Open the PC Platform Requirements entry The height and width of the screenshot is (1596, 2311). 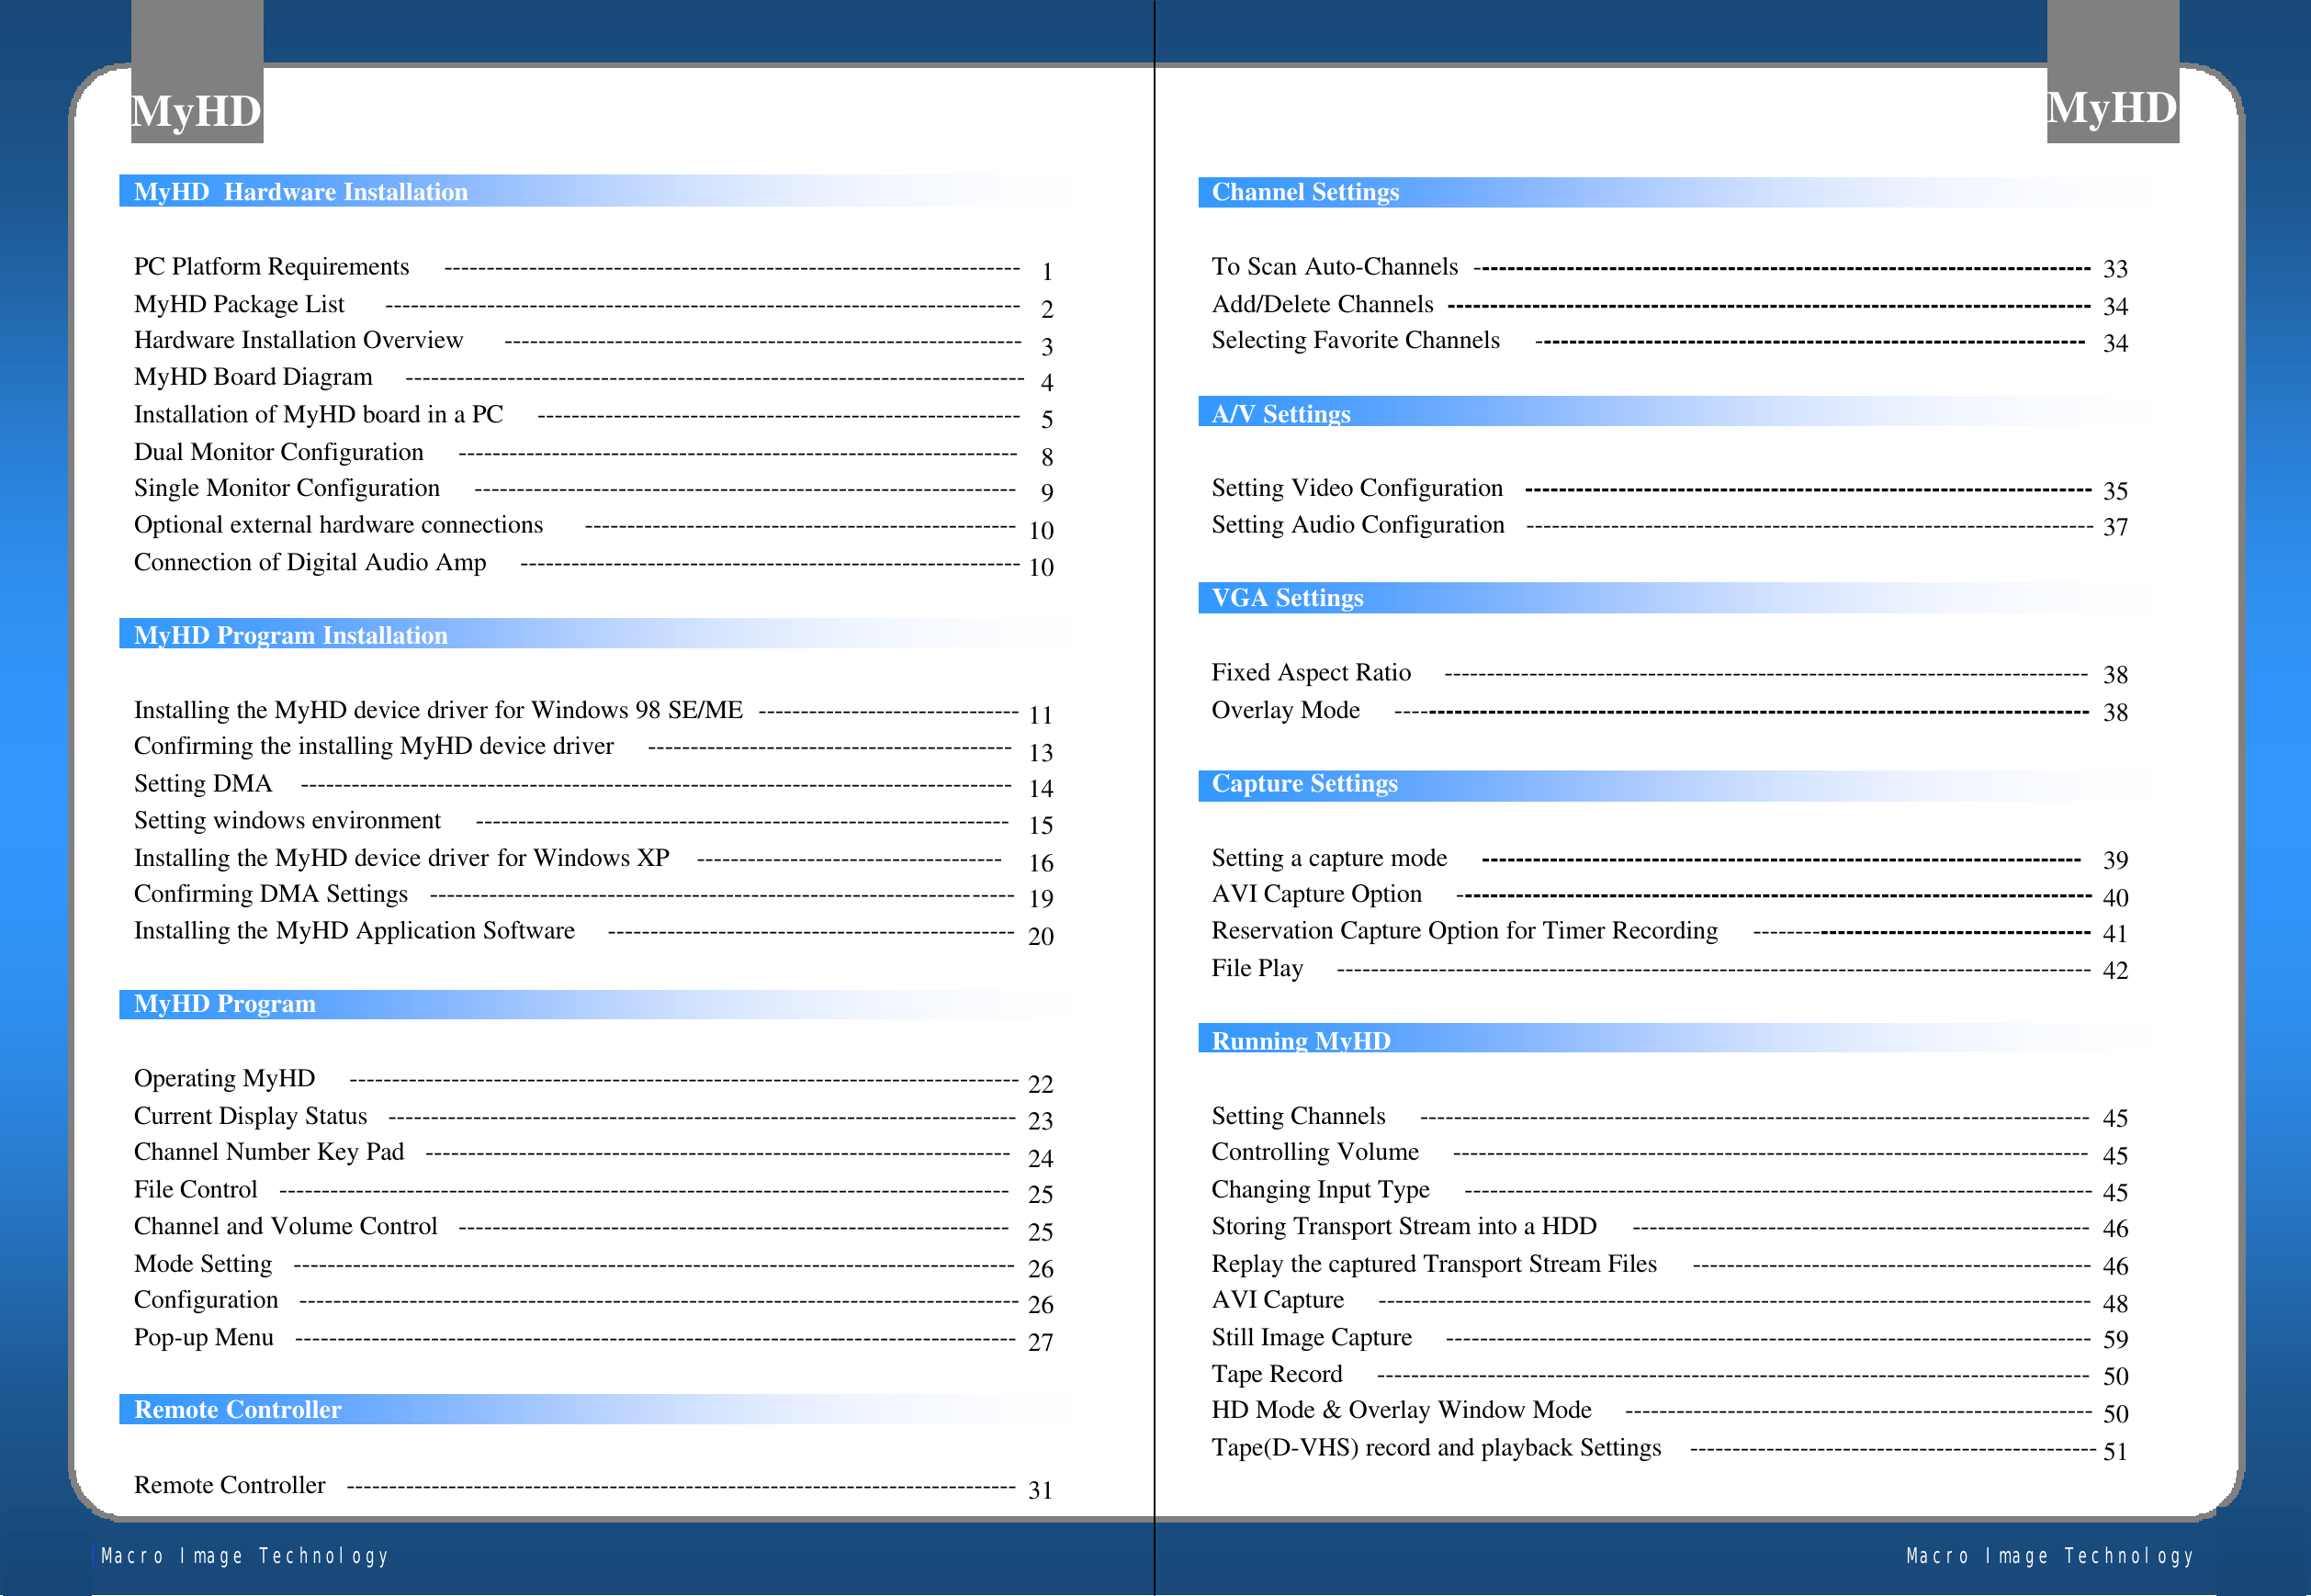coord(271,267)
